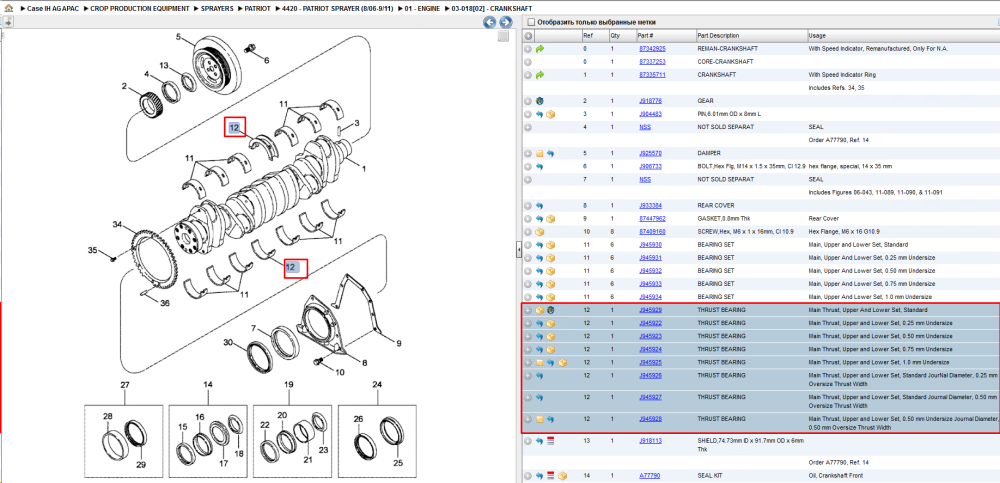Viewport: 1000px width, 483px height.
Task: Click callout 27 on diagram
Action: coord(125,385)
